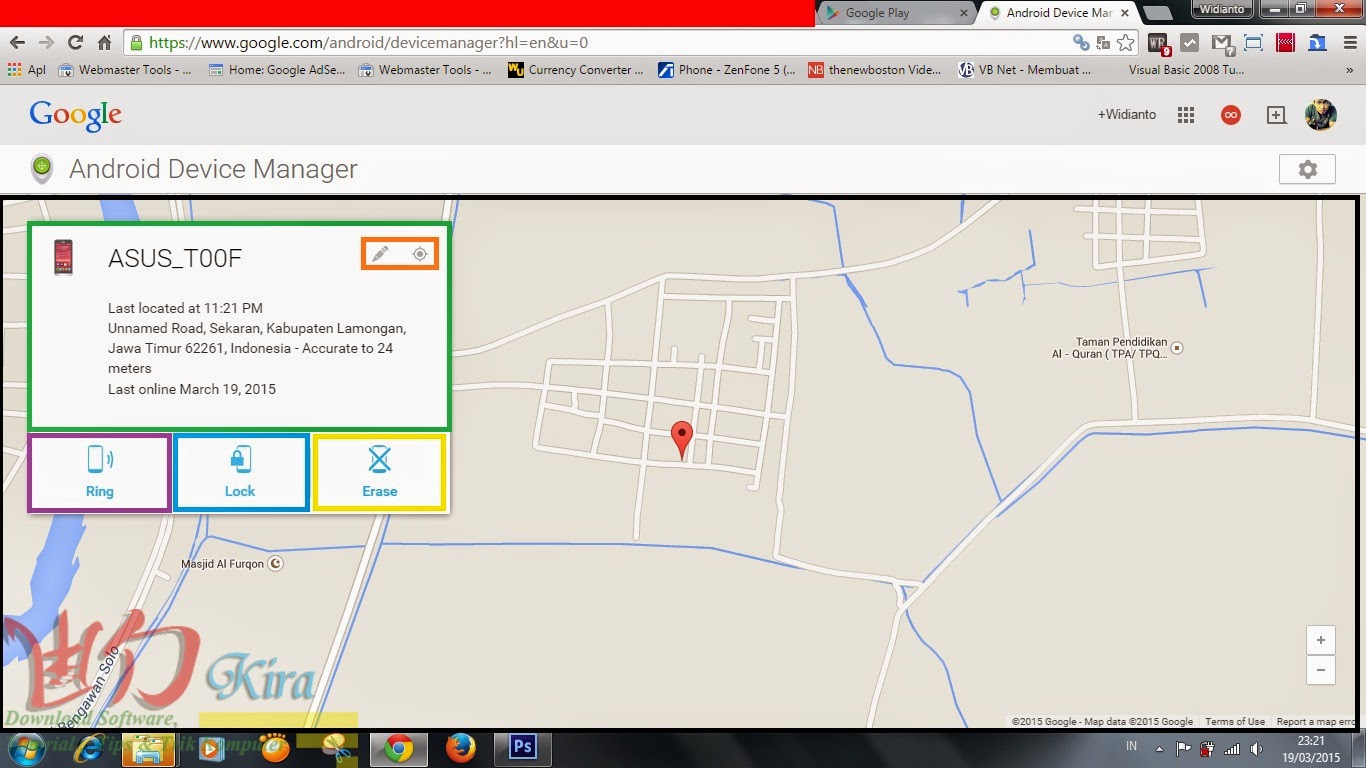Click Taman Pendidikan Al-Quran map marker
This screenshot has height=768, width=1366.
pos(1177,348)
